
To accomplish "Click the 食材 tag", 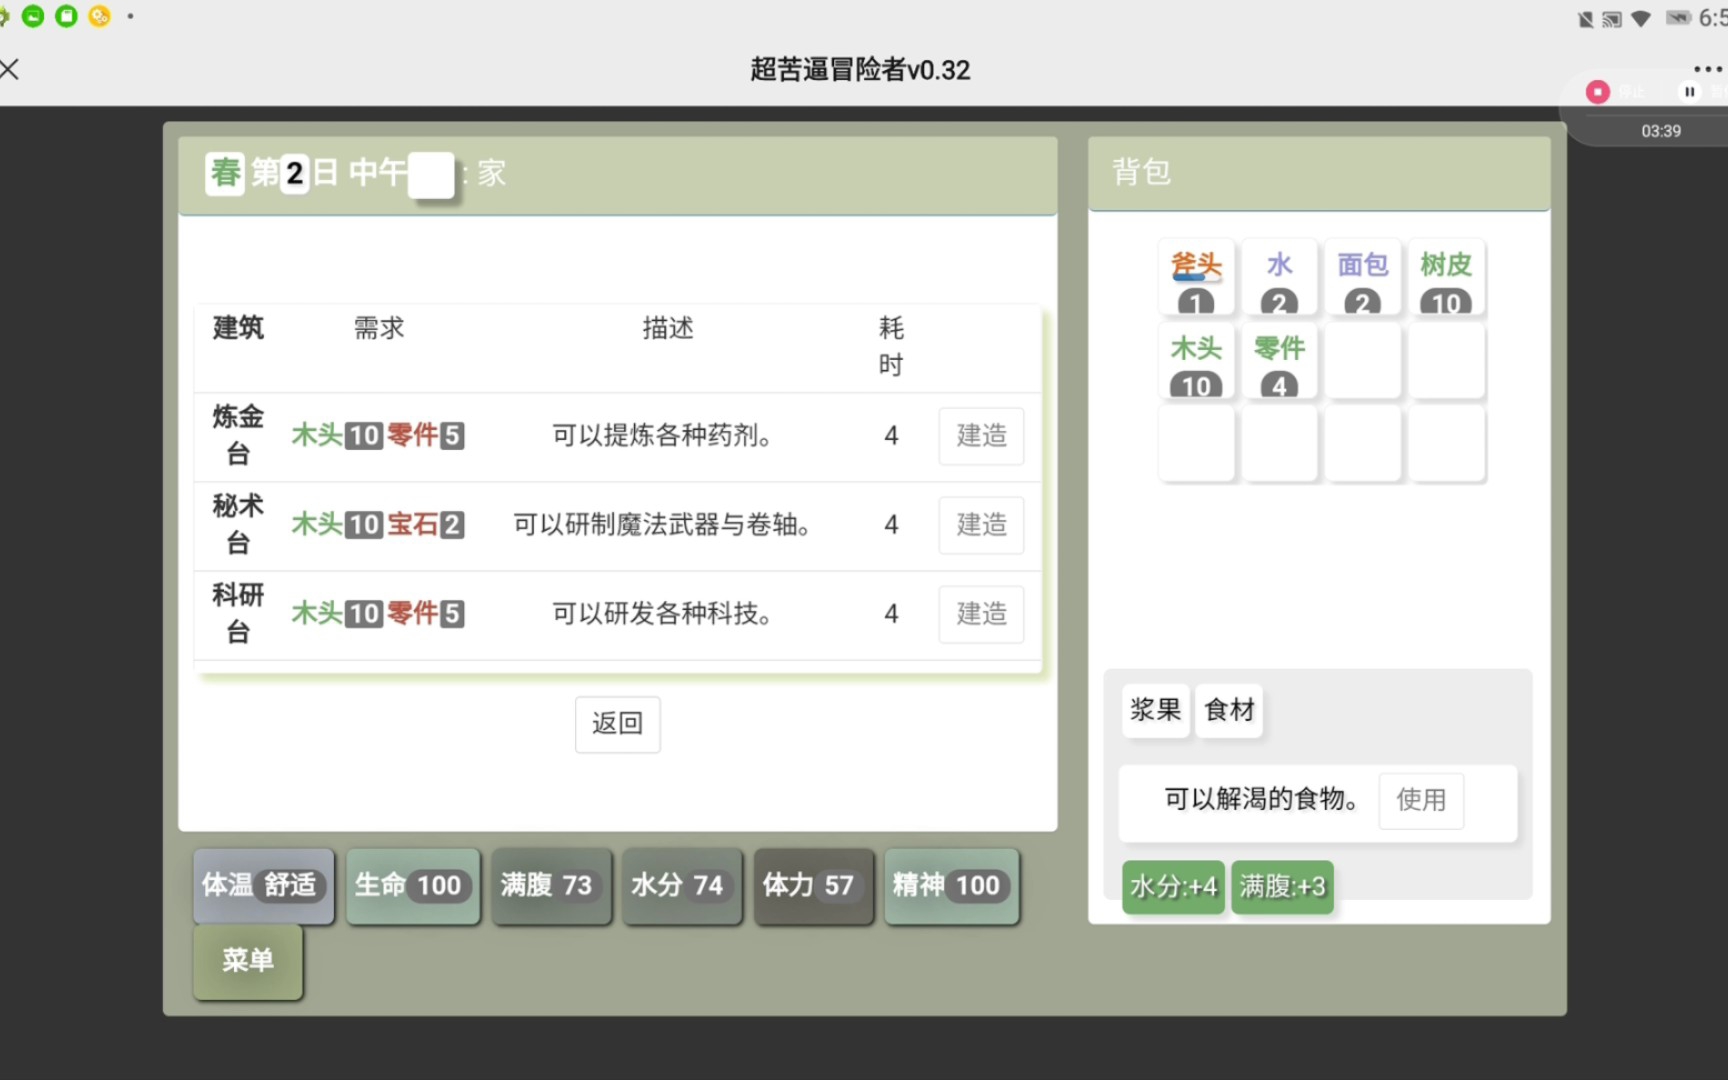I will click(1229, 710).
